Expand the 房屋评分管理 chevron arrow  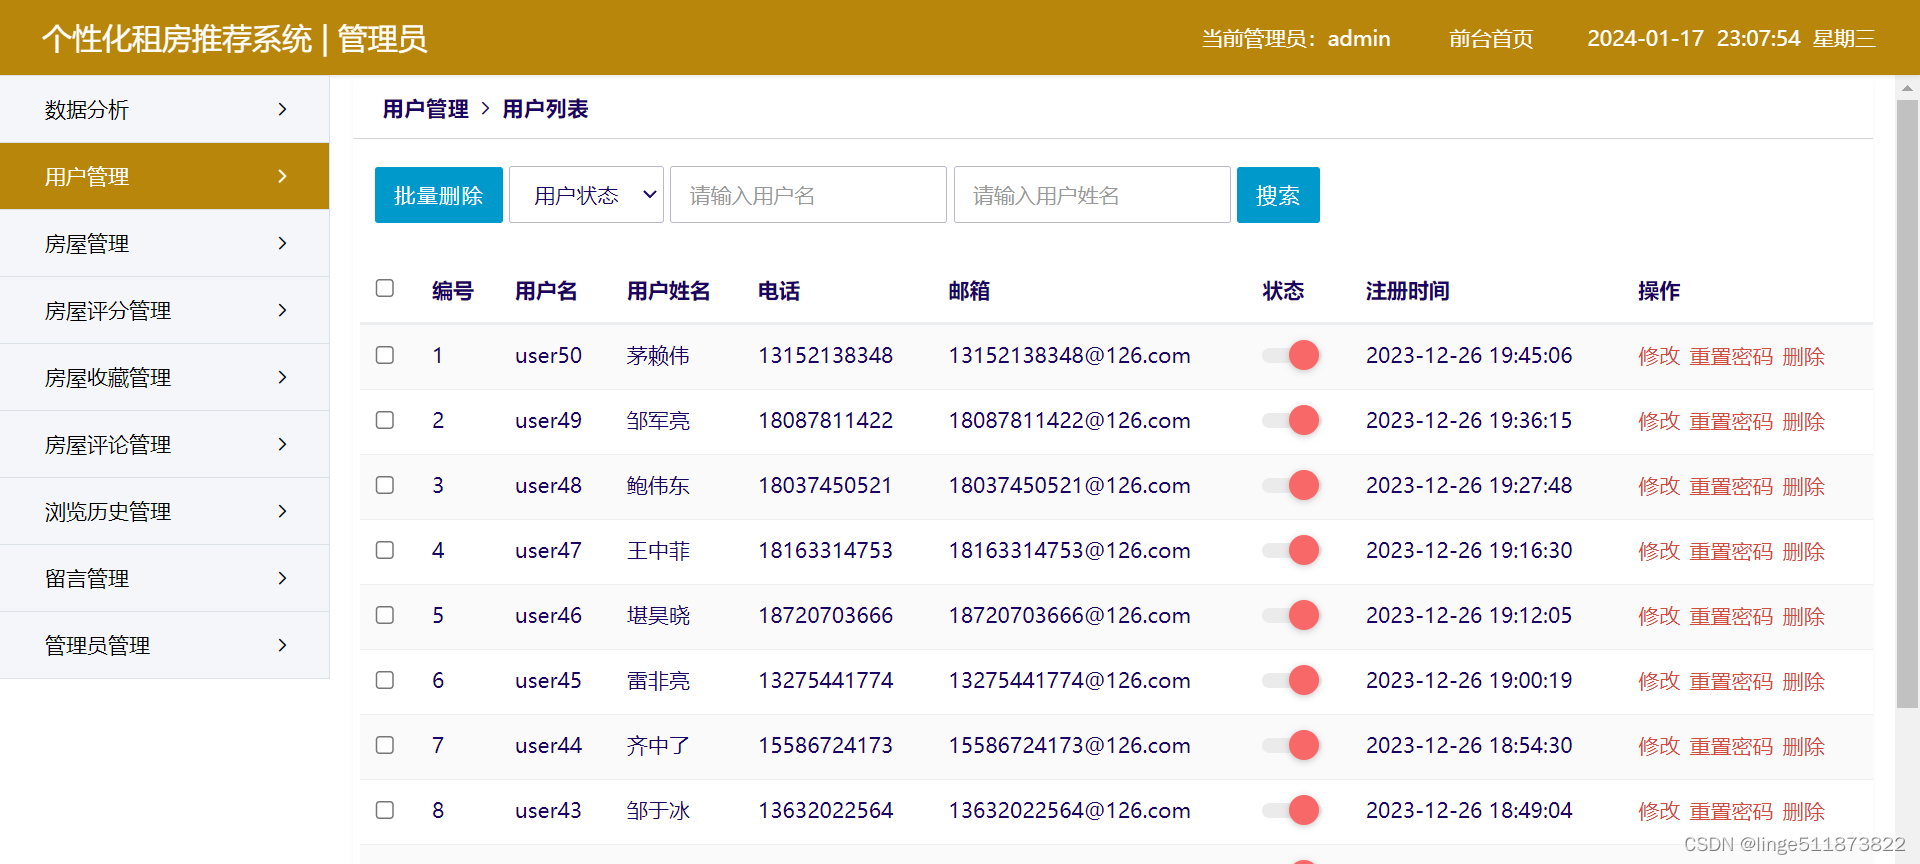282,310
